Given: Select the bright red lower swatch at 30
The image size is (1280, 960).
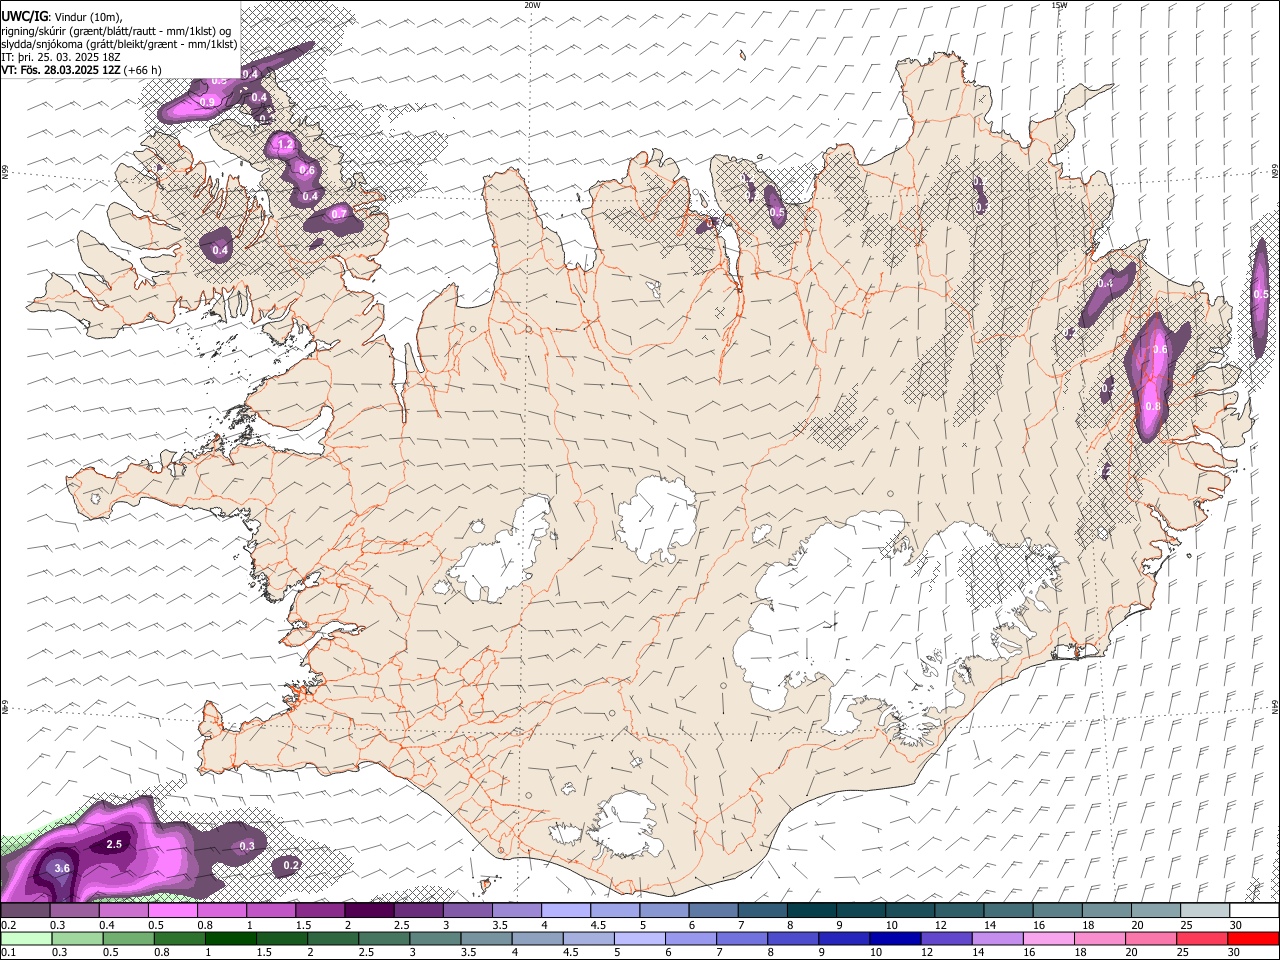Looking at the screenshot, I should (x=1254, y=938).
